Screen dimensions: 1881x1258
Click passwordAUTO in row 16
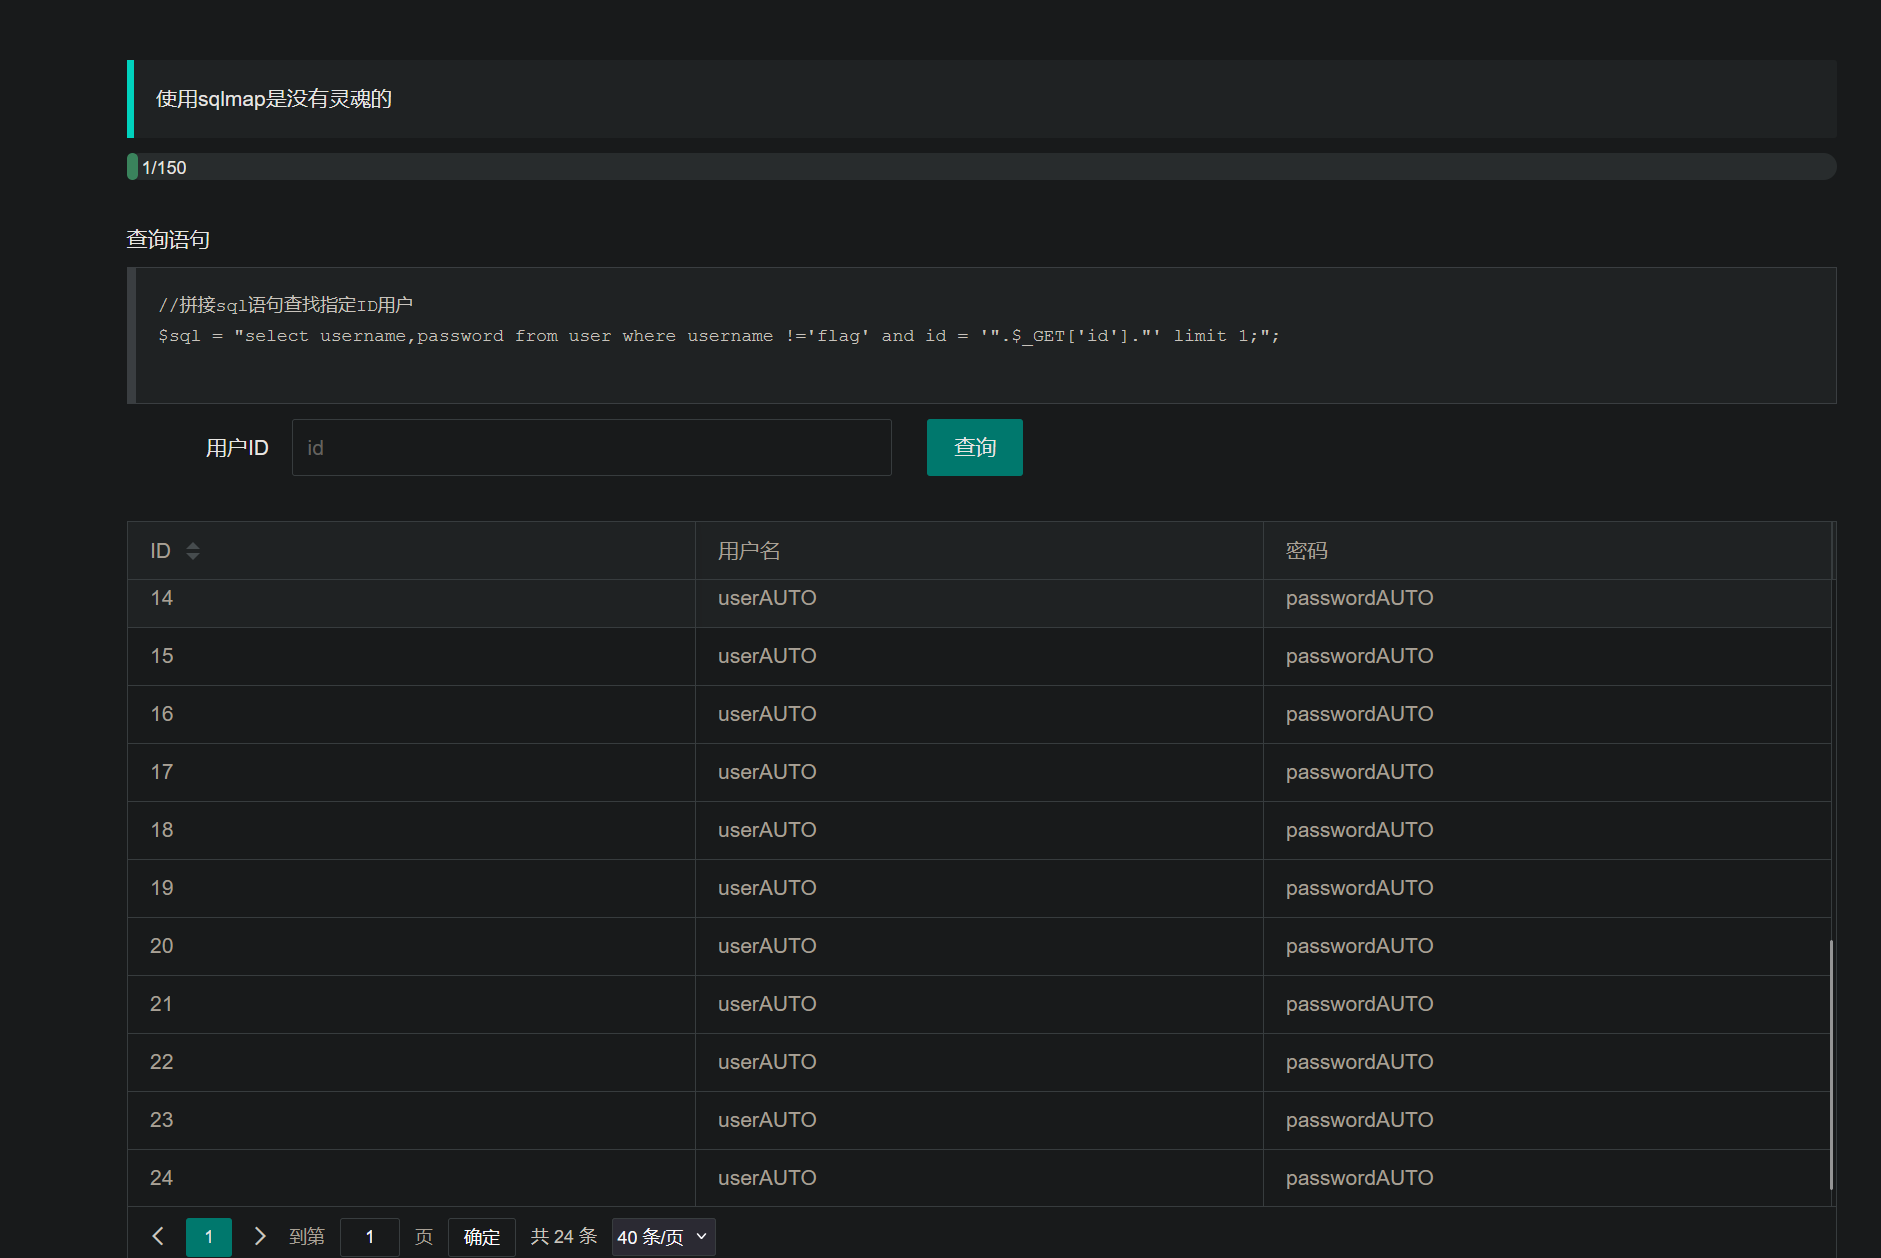pyautogui.click(x=1359, y=714)
